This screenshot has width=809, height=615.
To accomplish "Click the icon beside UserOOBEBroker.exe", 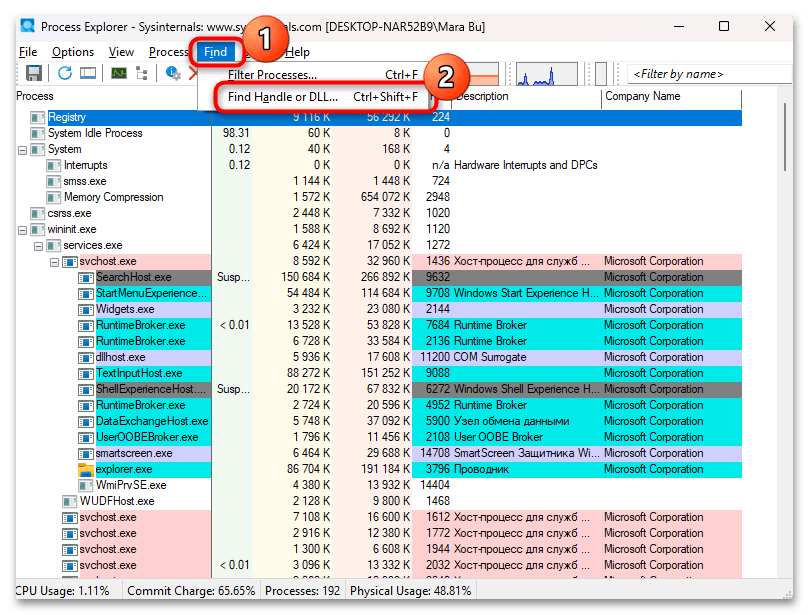I will coord(86,438).
